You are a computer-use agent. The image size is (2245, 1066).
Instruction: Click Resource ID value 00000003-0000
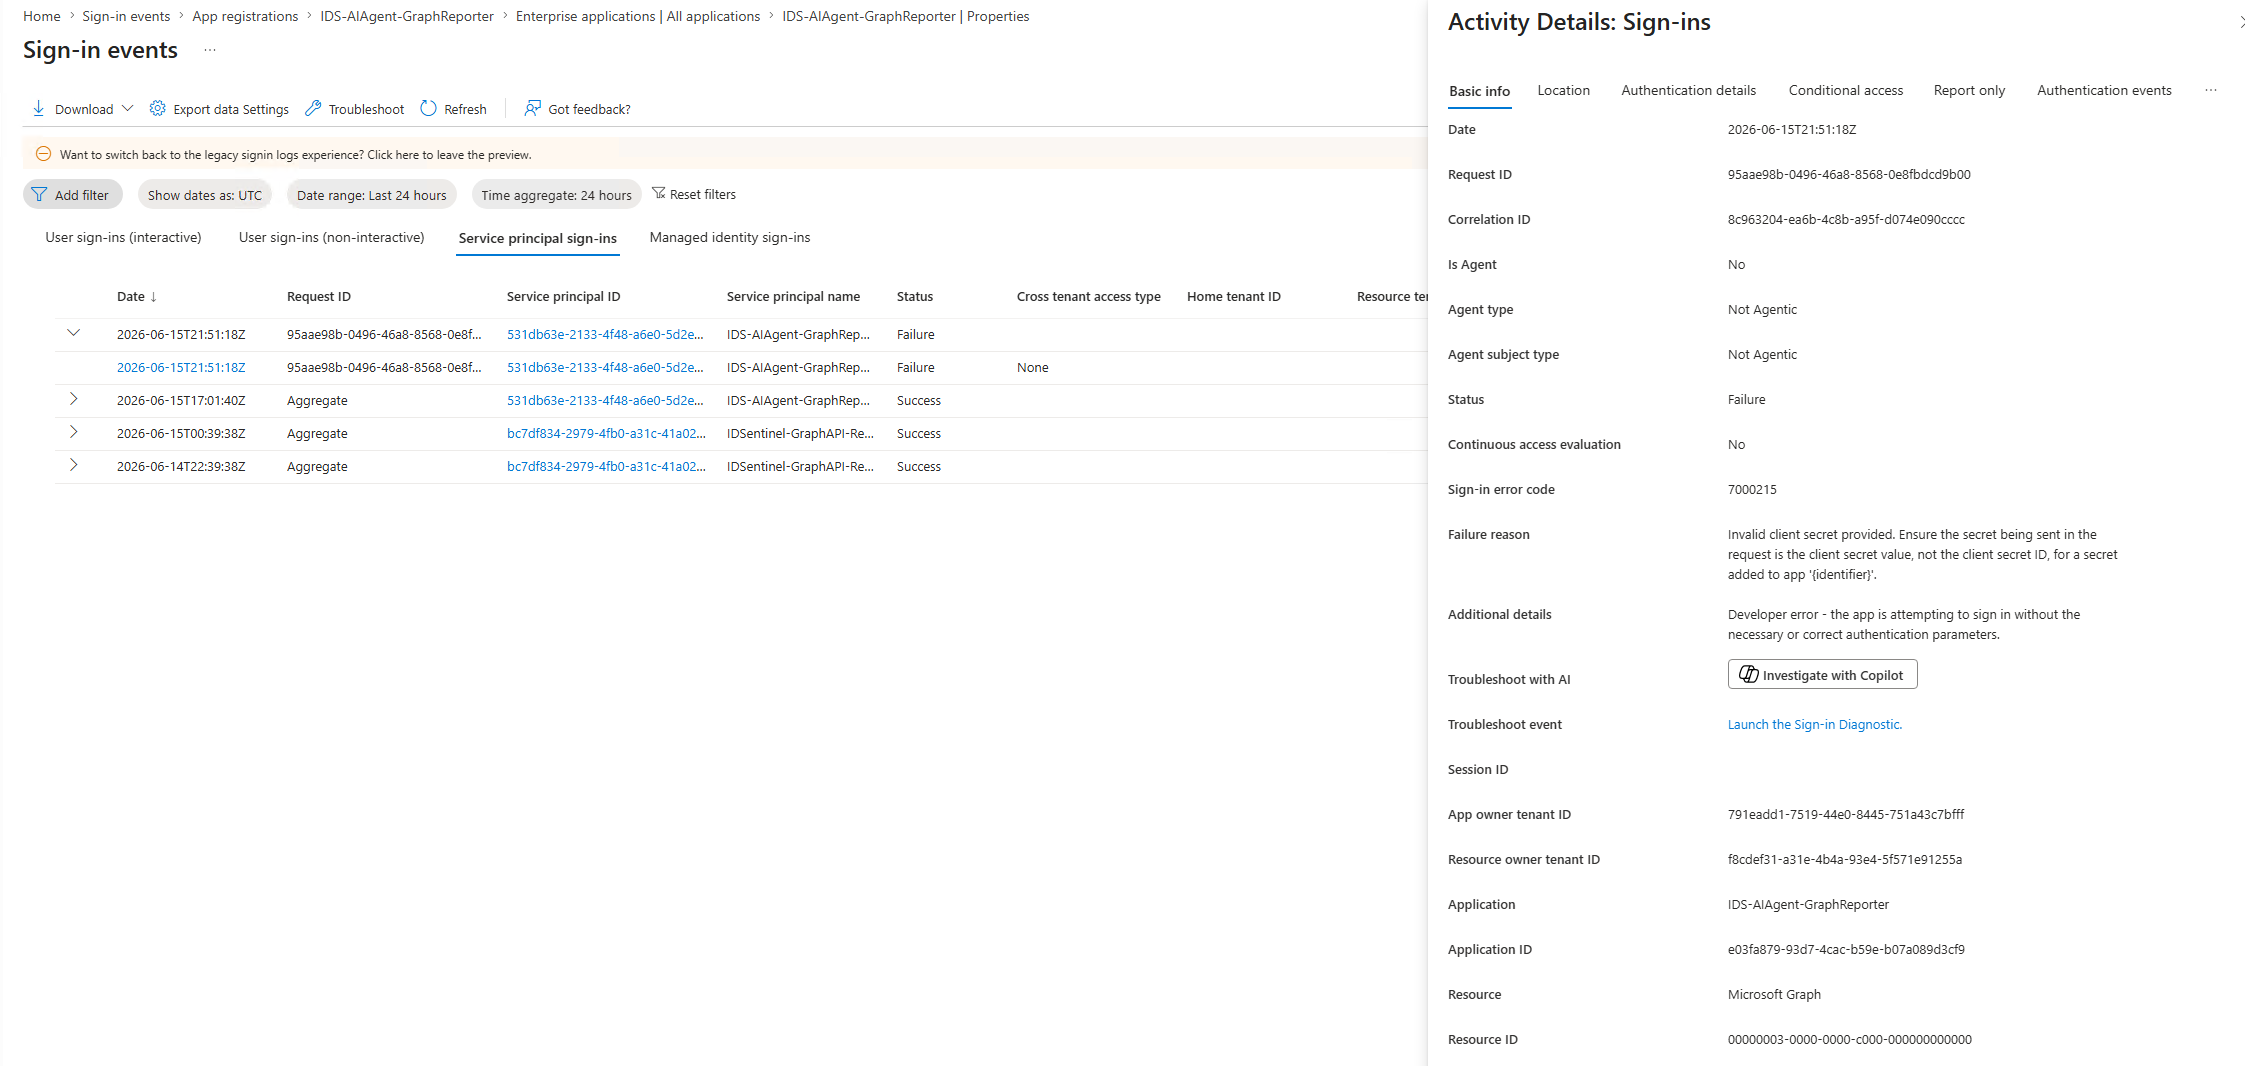pyautogui.click(x=1850, y=1039)
